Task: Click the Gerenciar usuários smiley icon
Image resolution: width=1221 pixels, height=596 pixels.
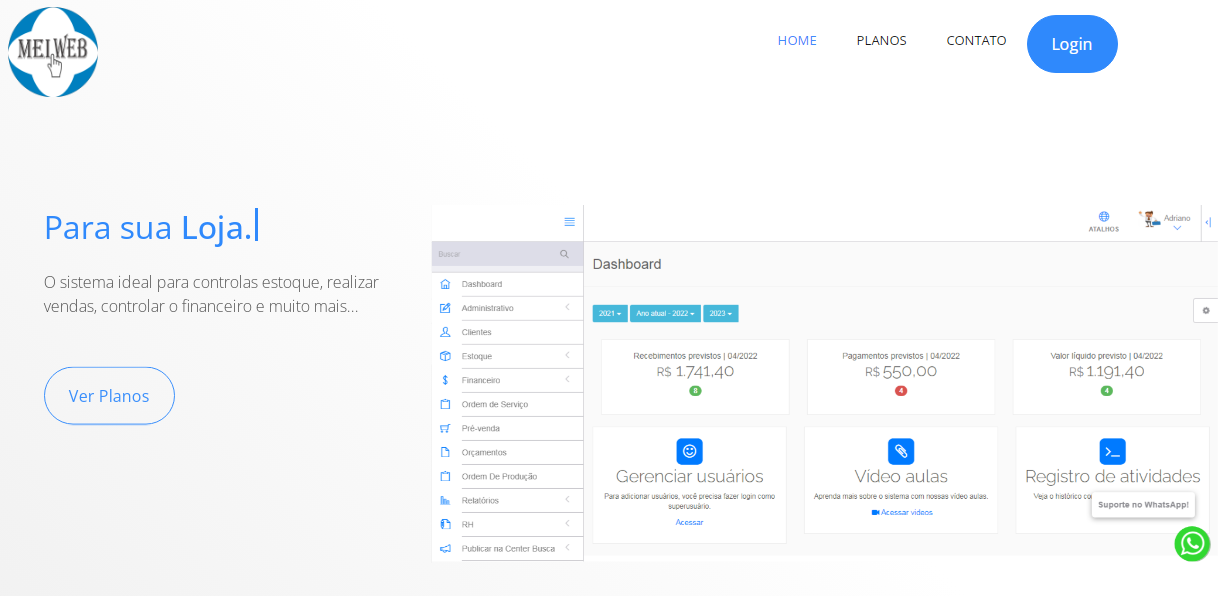Action: pyautogui.click(x=689, y=451)
